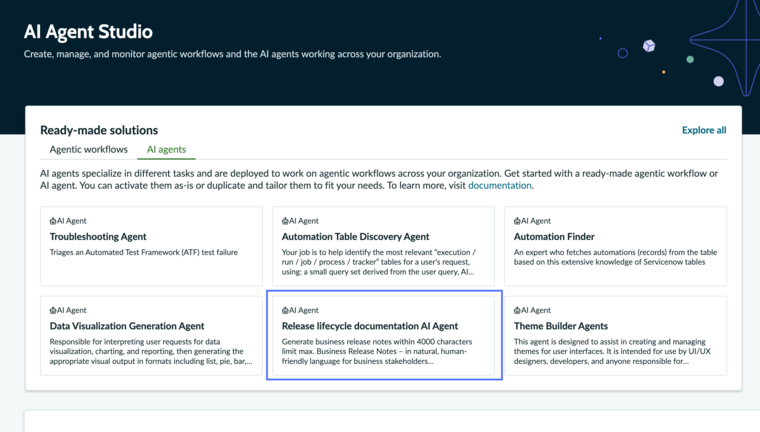
Task: Open the Troubleshooting Agent card title
Action: tap(98, 237)
